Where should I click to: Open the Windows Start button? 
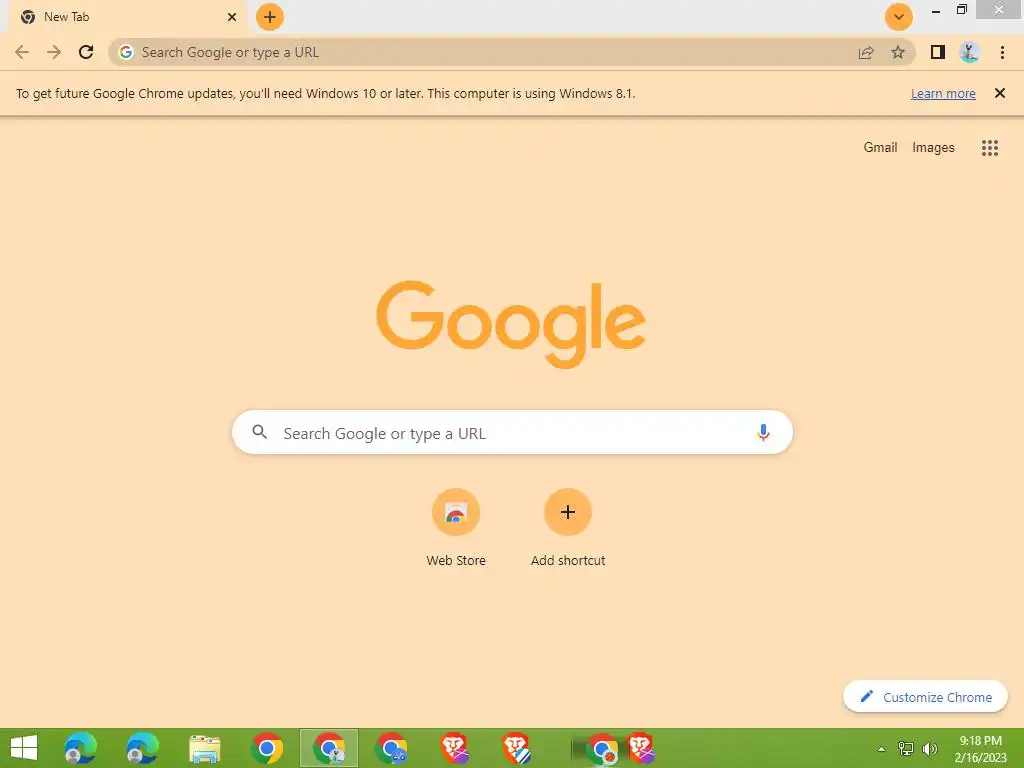coord(24,748)
